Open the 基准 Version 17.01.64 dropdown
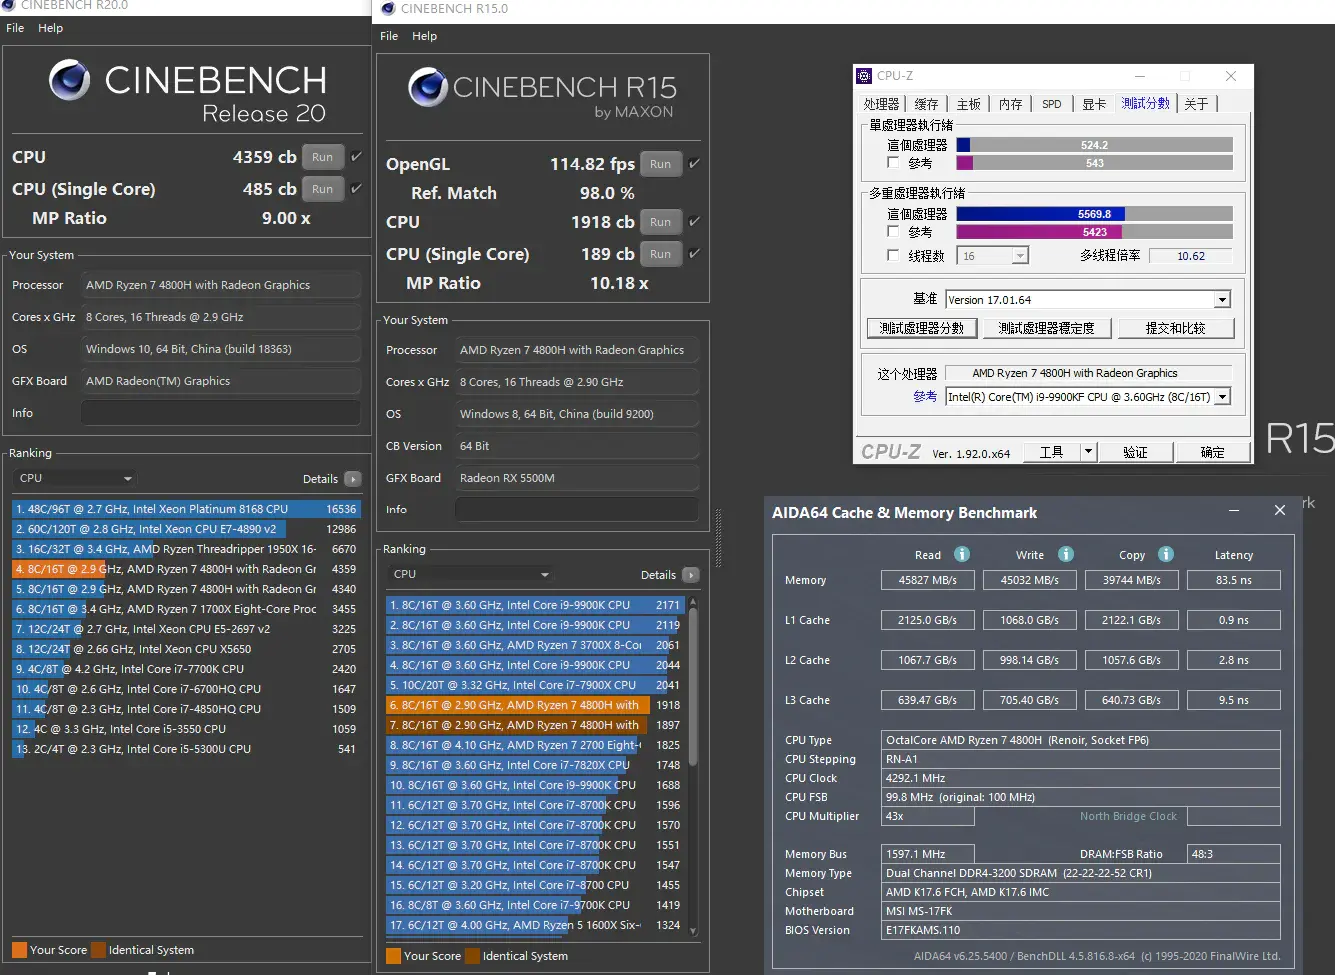This screenshot has height=975, width=1335. (x=1088, y=300)
